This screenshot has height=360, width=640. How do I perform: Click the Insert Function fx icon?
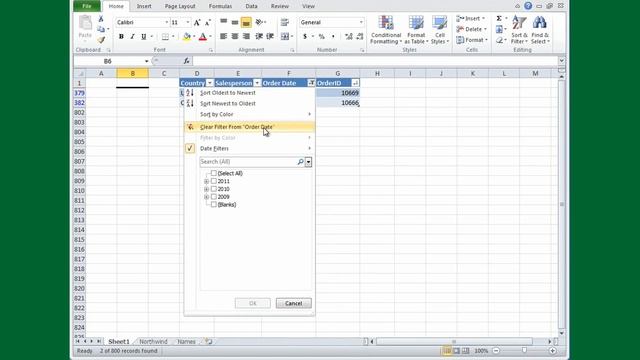(x=187, y=61)
